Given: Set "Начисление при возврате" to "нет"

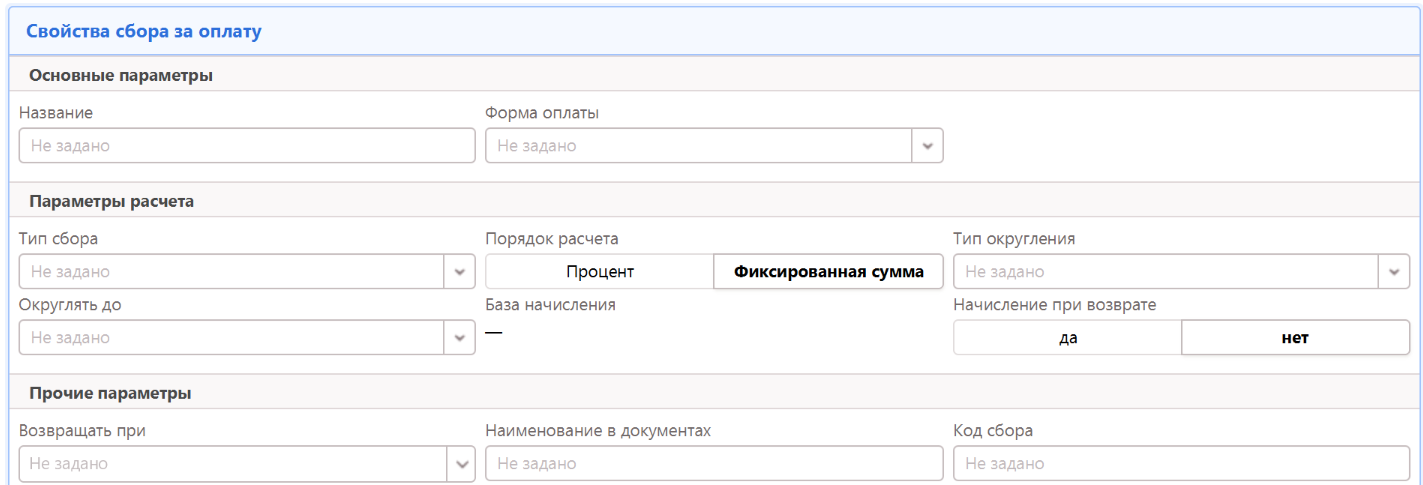Looking at the screenshot, I should click(1295, 338).
